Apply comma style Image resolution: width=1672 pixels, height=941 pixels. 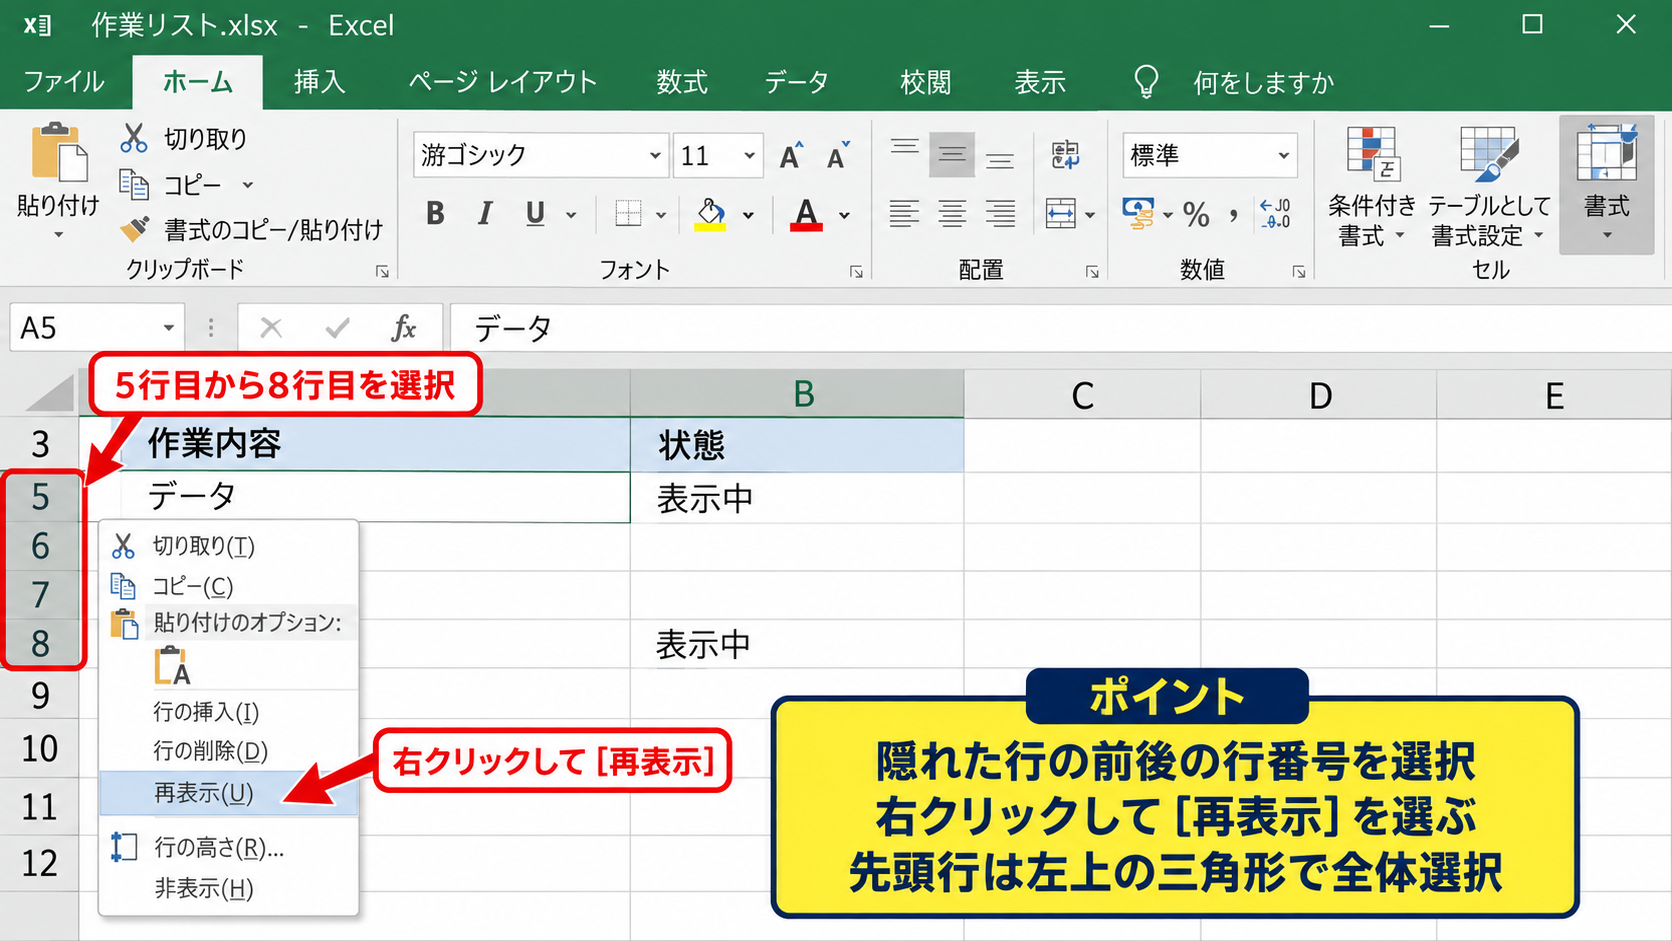tap(1234, 214)
